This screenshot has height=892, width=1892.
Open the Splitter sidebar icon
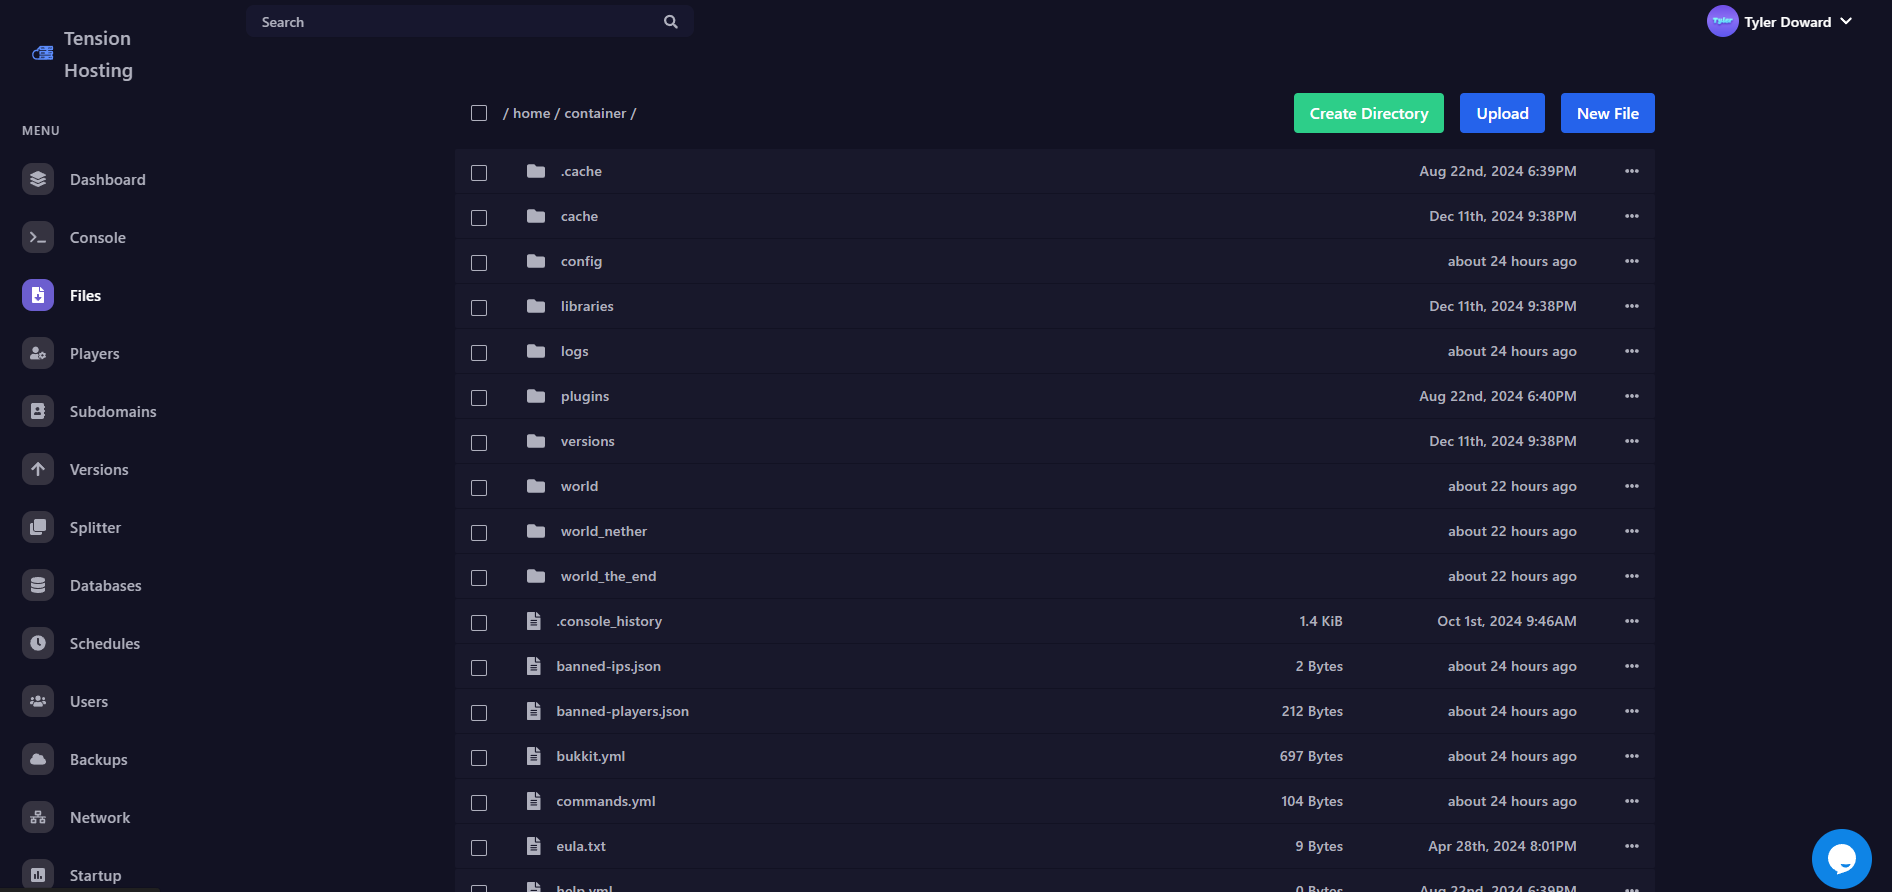pyautogui.click(x=38, y=527)
